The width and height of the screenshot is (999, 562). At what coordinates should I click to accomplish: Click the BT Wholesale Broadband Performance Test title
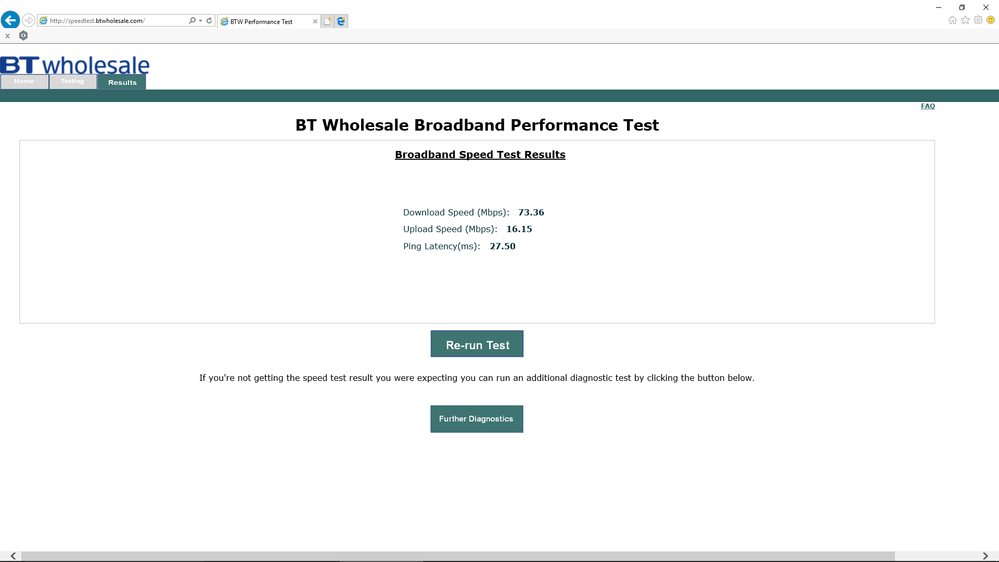(x=477, y=125)
